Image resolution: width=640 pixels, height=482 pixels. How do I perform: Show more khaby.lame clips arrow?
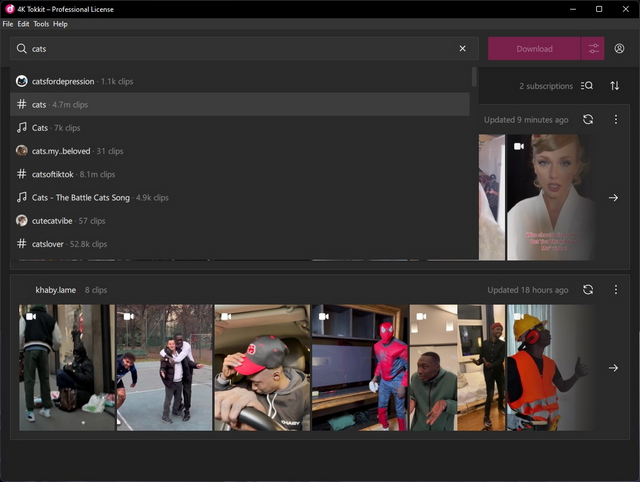(x=613, y=368)
